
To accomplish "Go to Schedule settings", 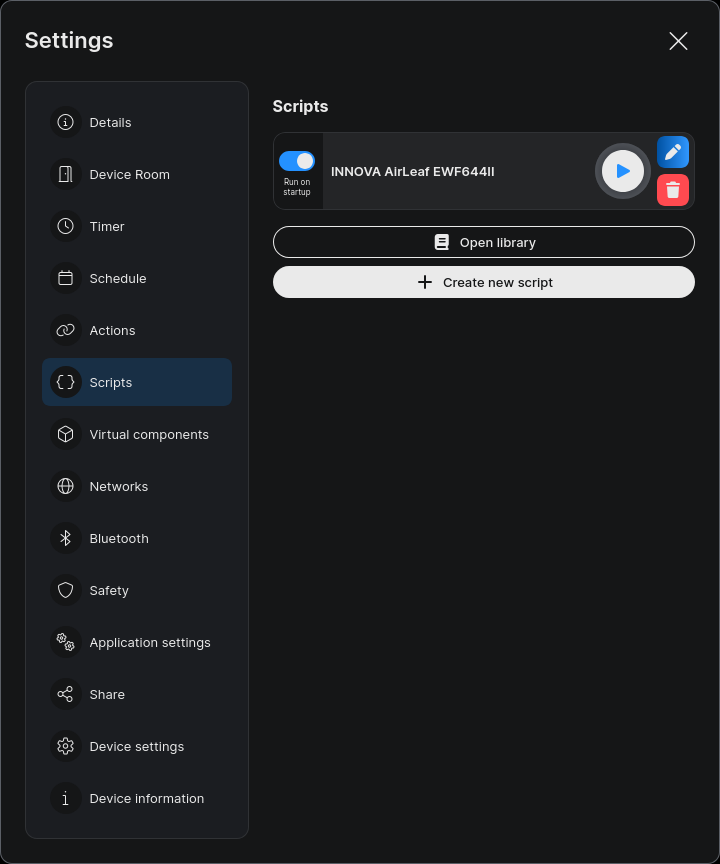I will pos(137,278).
